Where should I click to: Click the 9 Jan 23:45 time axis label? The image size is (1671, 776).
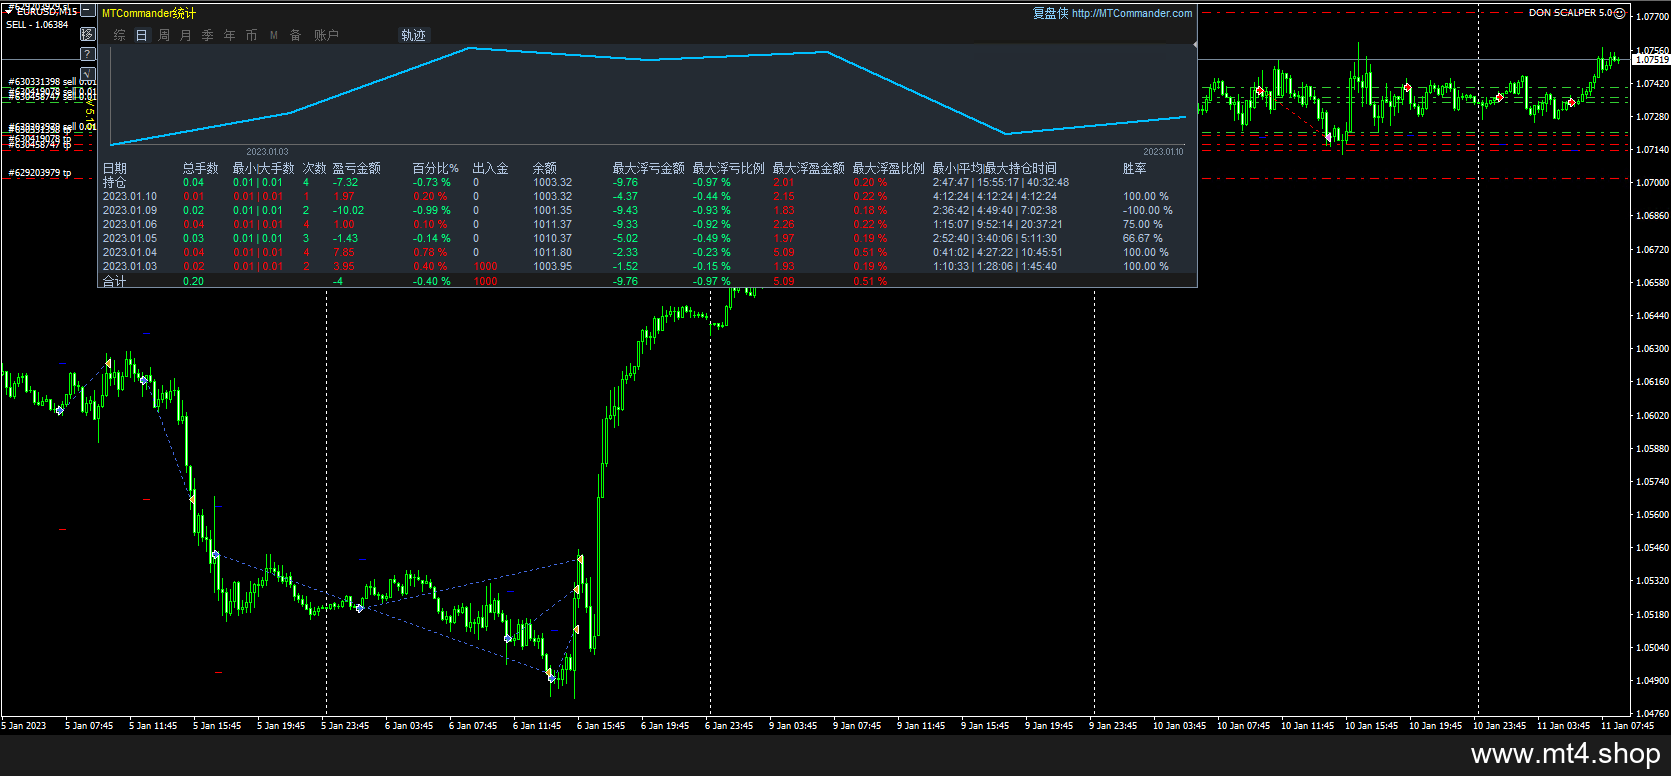(1113, 726)
